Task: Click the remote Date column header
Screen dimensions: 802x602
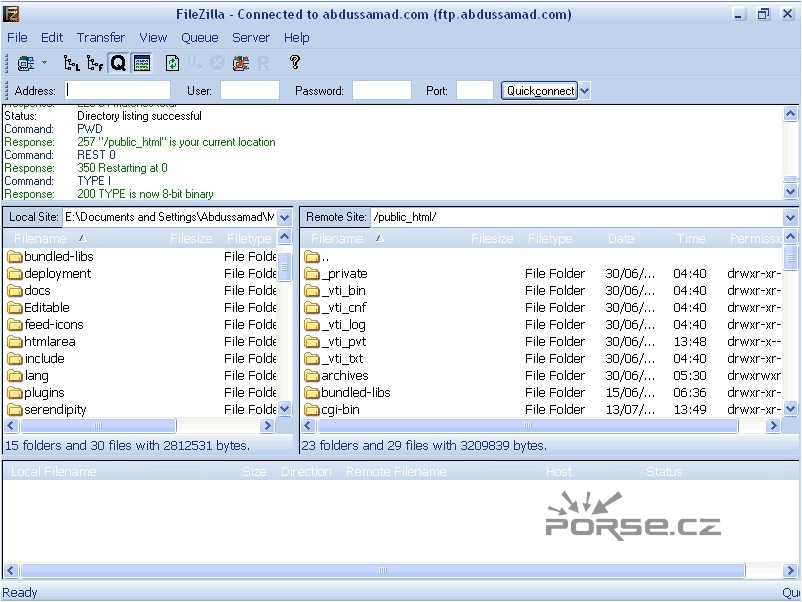Action: pyautogui.click(x=621, y=238)
